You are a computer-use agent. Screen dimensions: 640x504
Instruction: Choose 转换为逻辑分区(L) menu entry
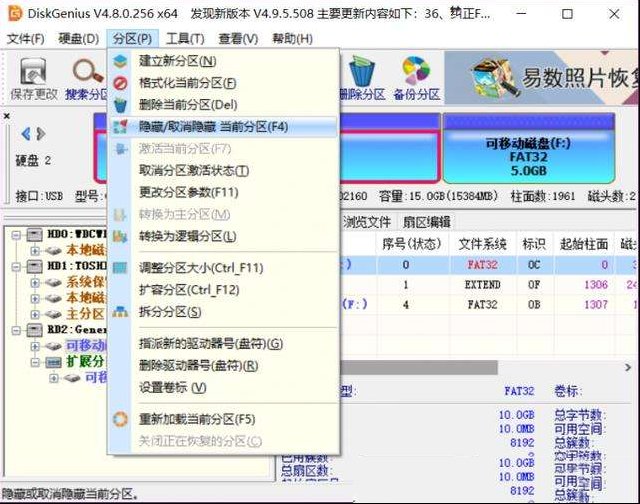[x=223, y=236]
